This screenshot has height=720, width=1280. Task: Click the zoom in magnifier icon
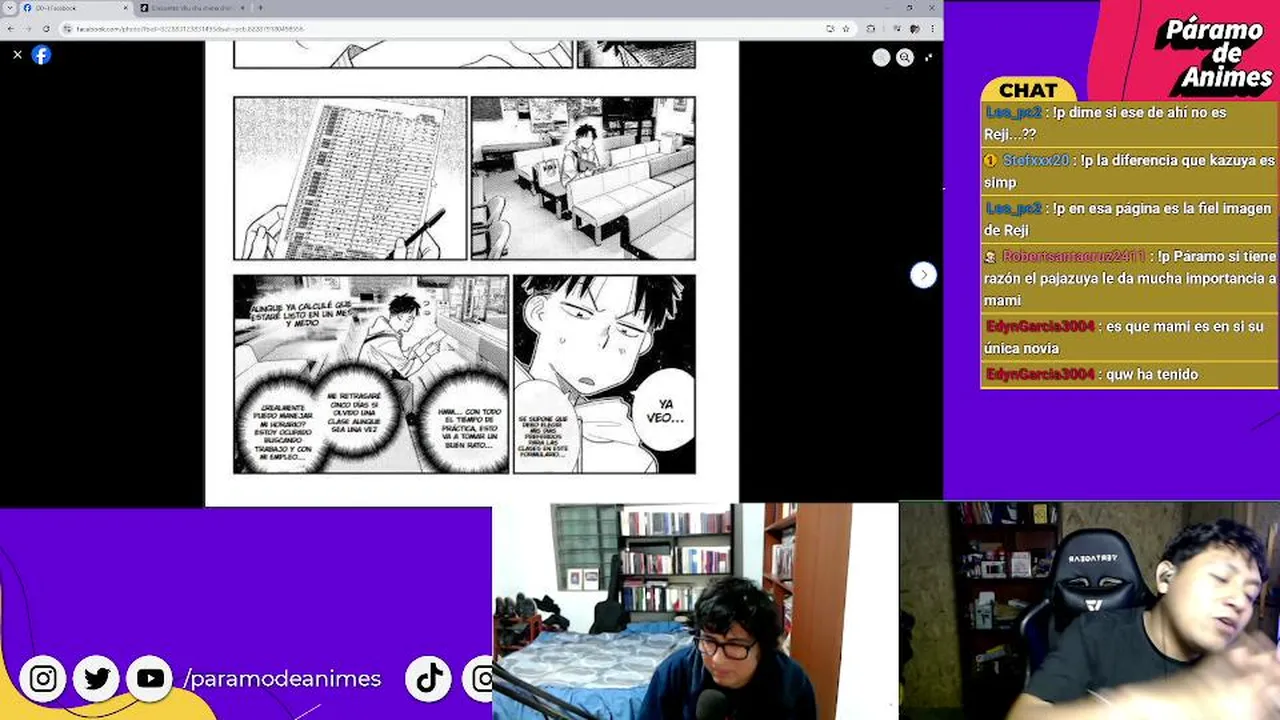pyautogui.click(x=905, y=58)
